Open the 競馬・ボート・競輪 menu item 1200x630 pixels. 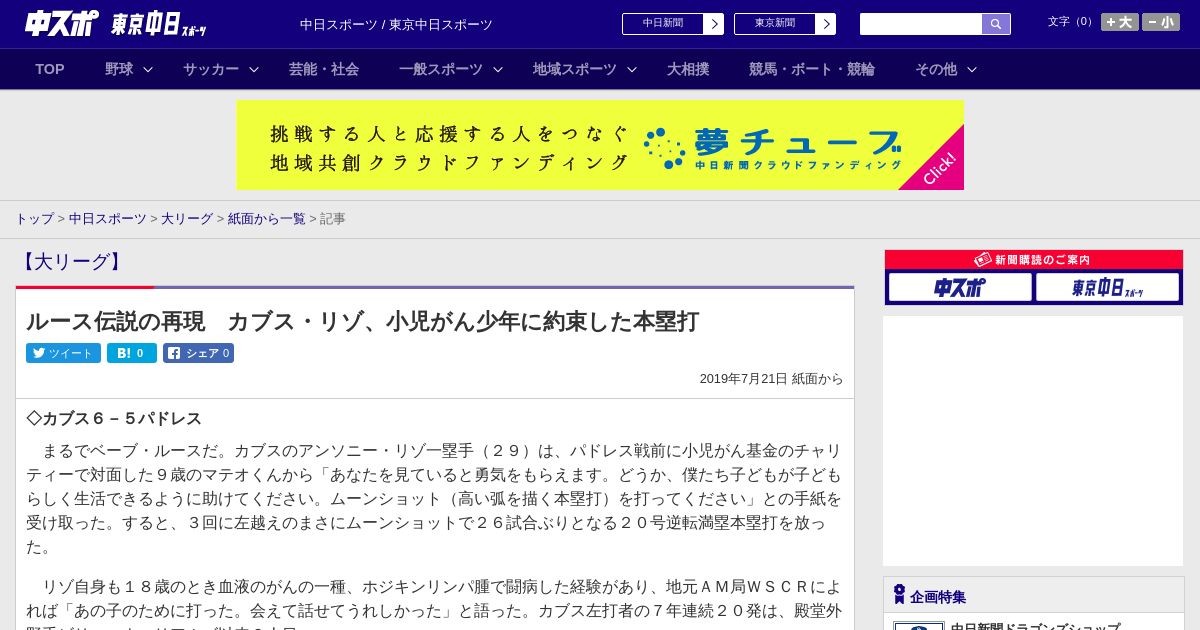pos(812,69)
